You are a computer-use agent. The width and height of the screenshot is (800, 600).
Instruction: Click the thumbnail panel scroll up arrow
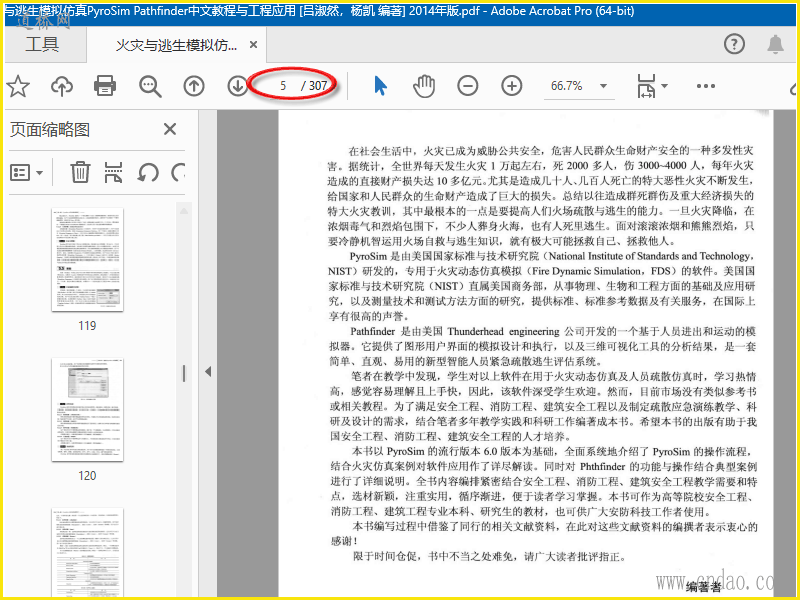pos(184,211)
